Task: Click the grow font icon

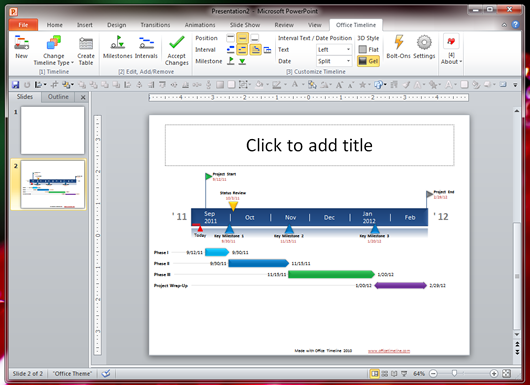Action: (339, 85)
